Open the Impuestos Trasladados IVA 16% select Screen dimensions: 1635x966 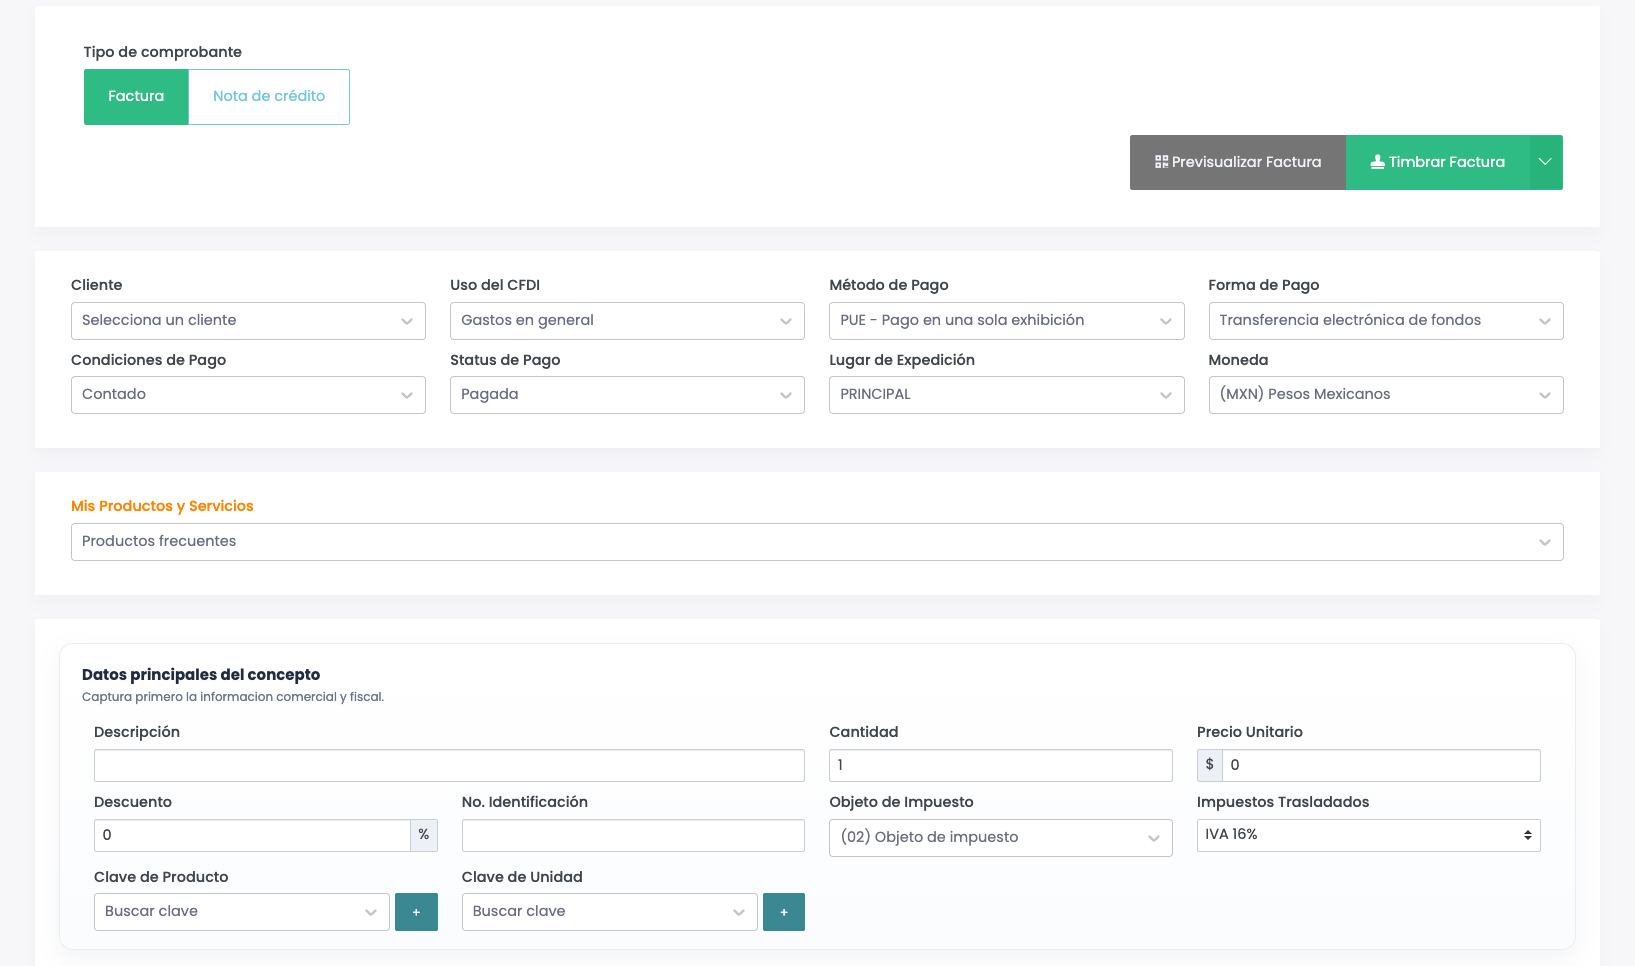coord(1368,835)
